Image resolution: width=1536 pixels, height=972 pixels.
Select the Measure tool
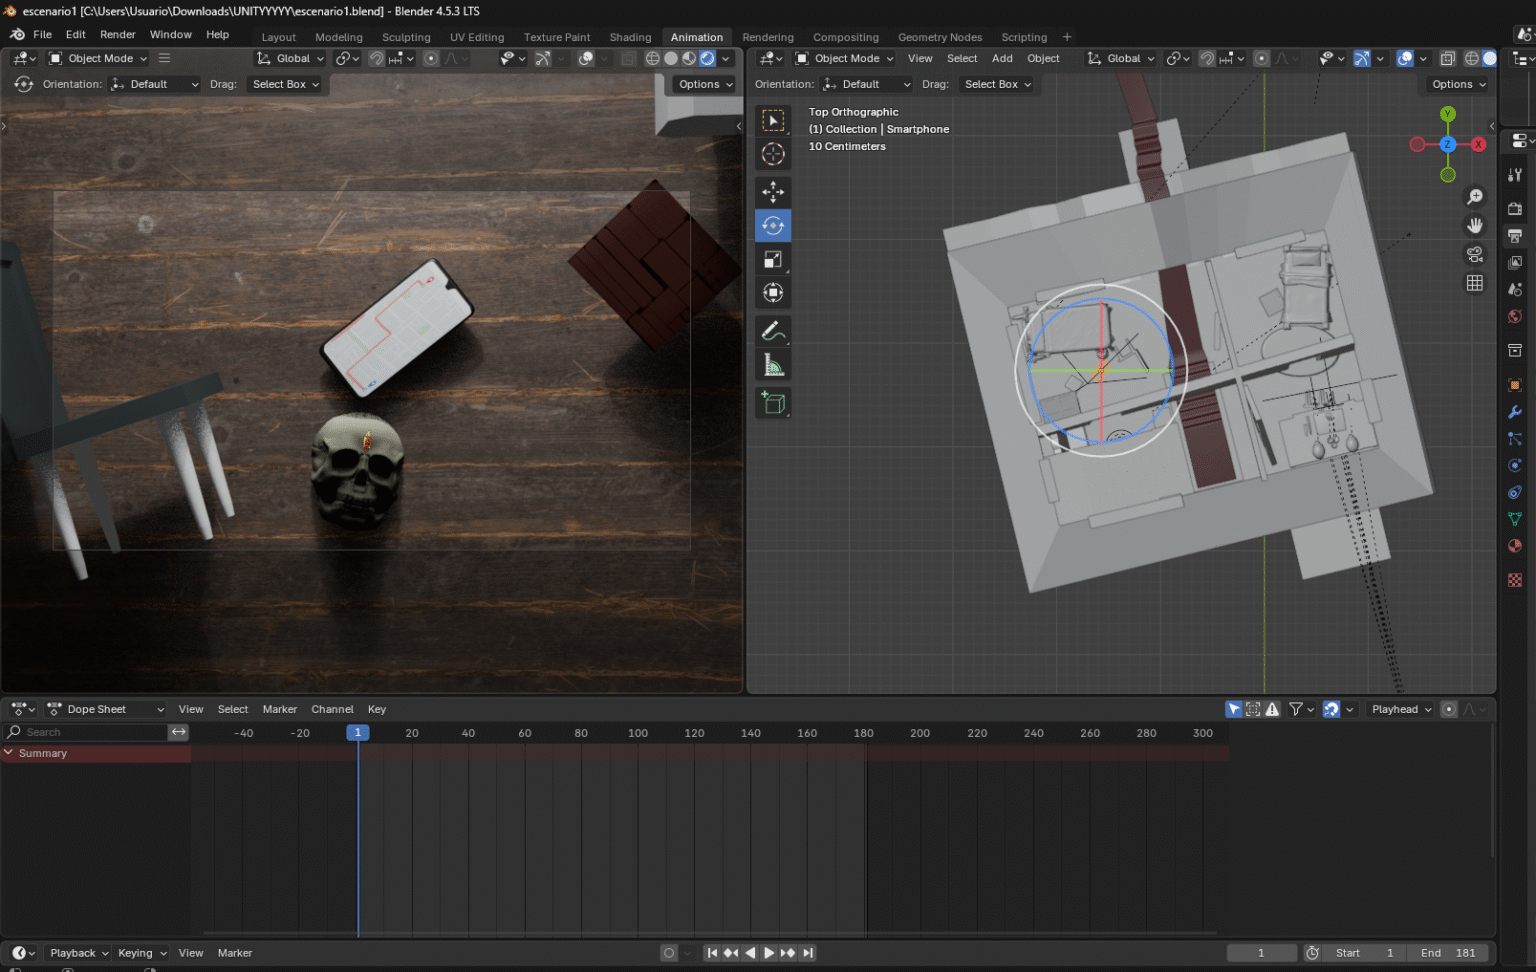773,363
